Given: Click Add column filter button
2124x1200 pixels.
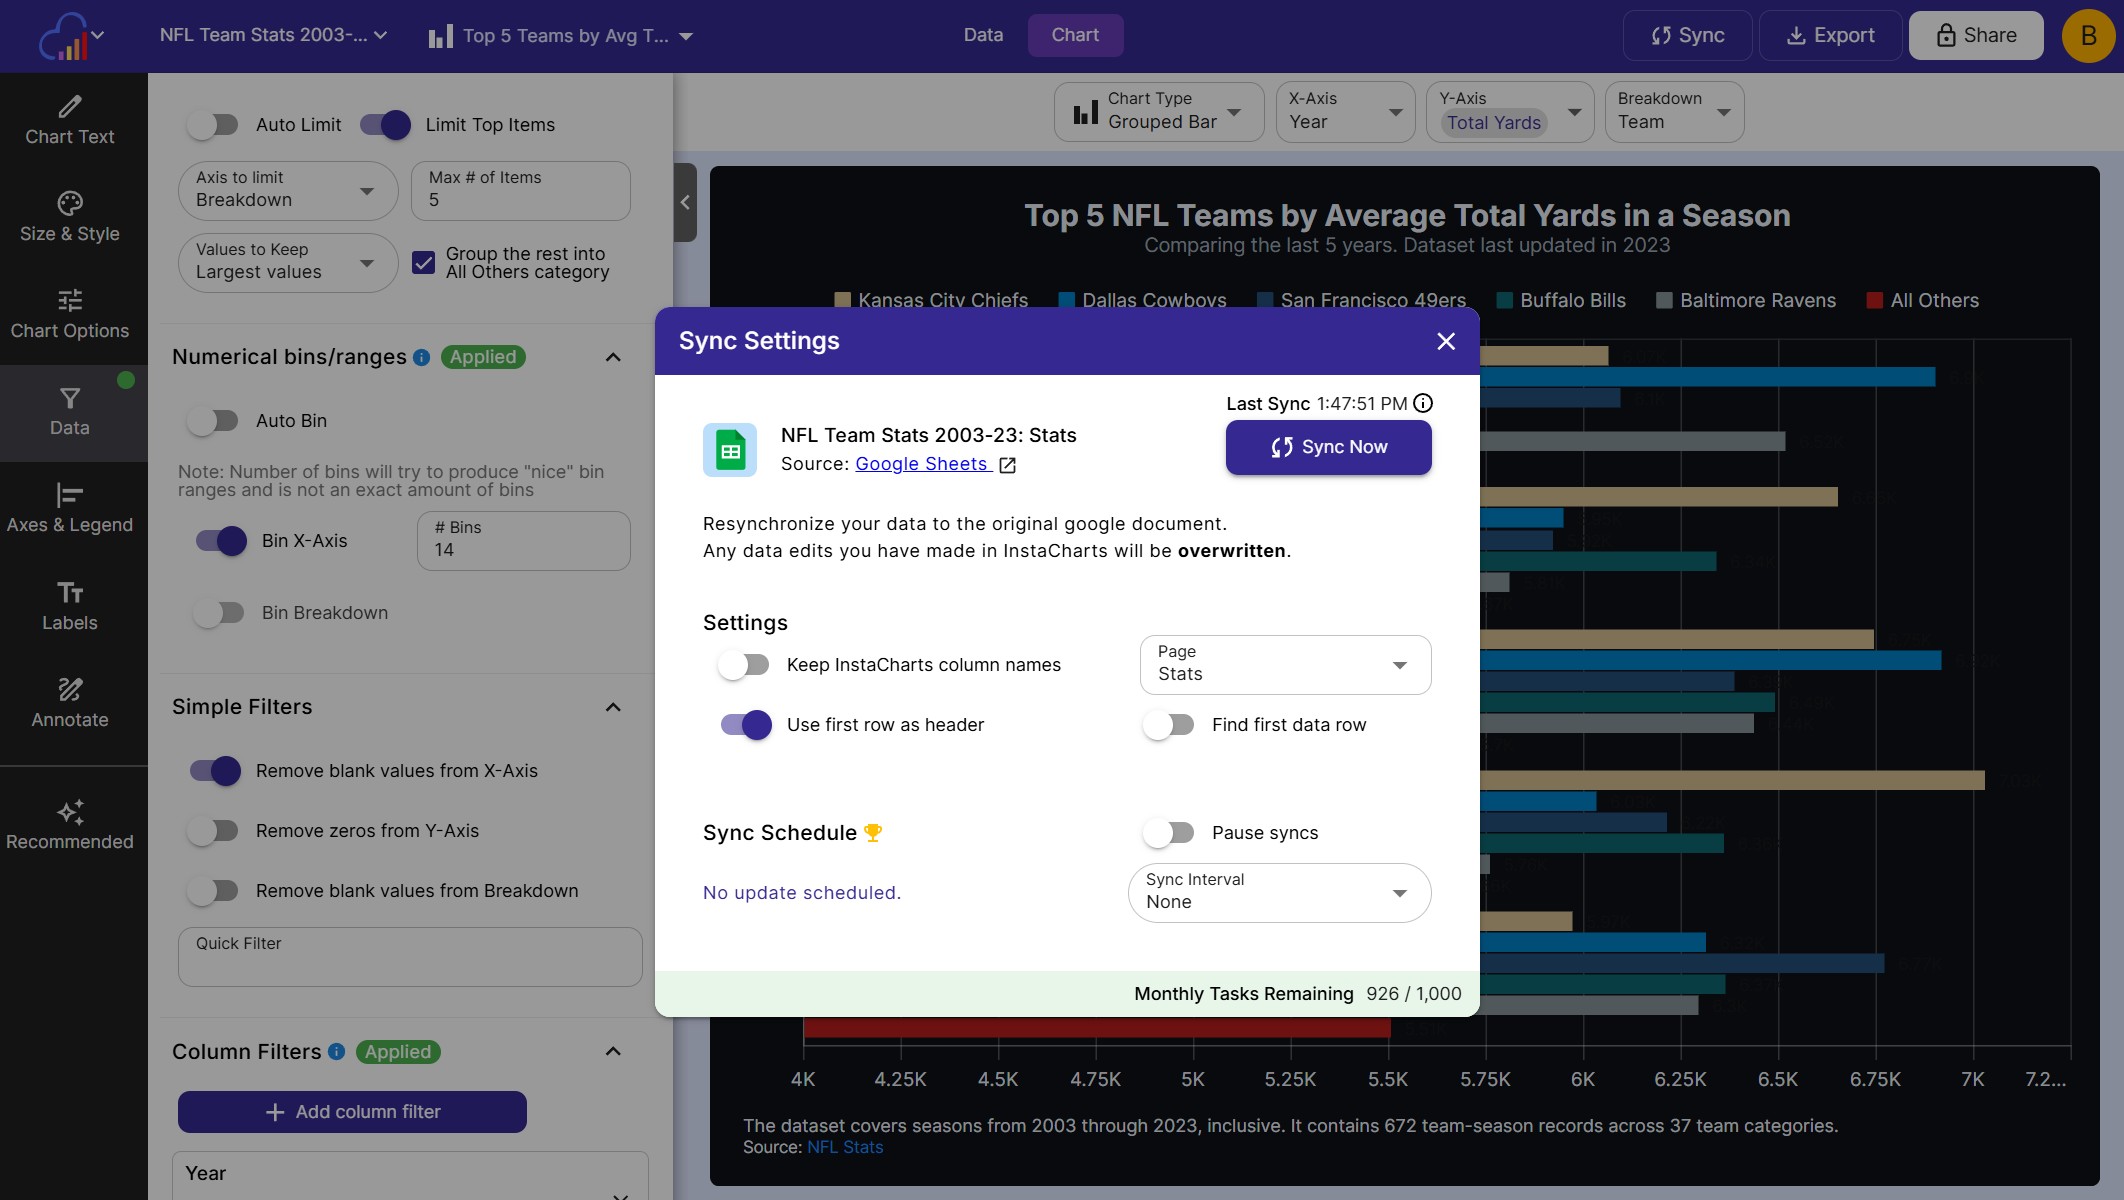Looking at the screenshot, I should tap(352, 1112).
